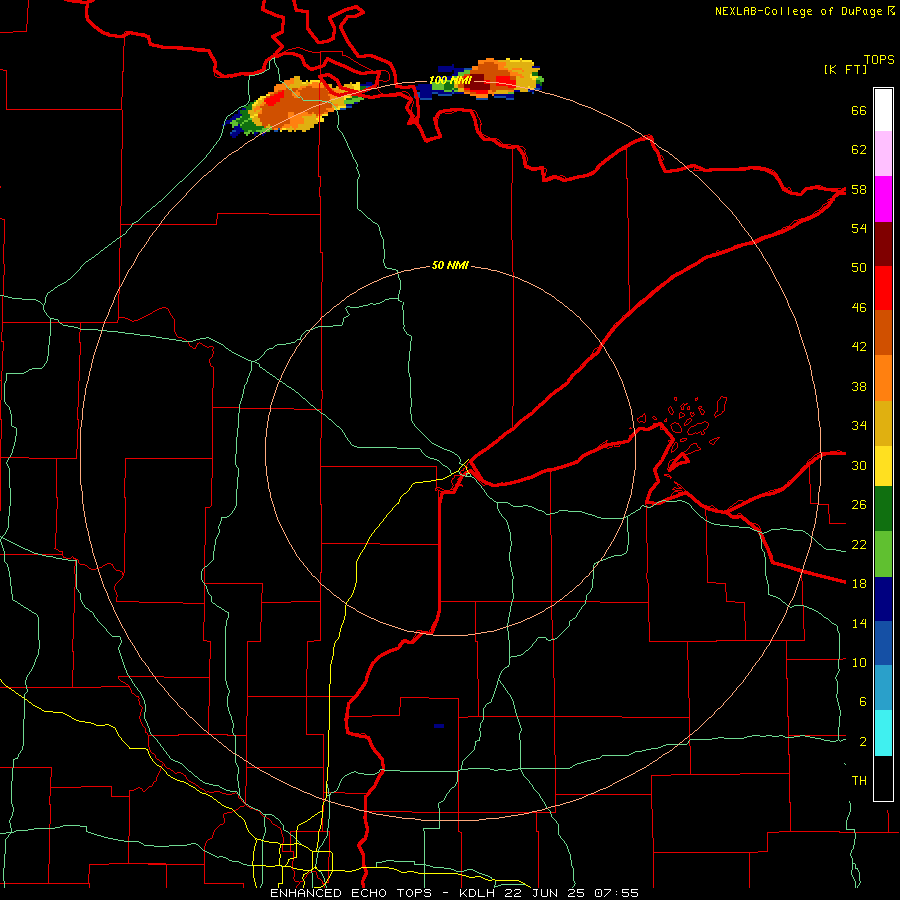This screenshot has width=900, height=900.
Task: Pick the dark red legend swatch
Action: click(883, 243)
